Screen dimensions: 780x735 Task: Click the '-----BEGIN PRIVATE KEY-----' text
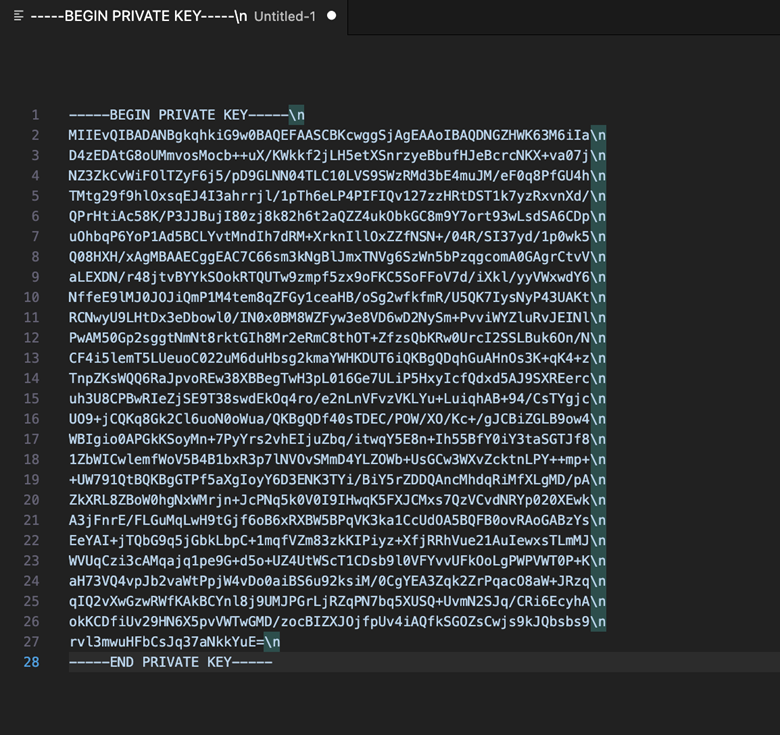tap(179, 115)
